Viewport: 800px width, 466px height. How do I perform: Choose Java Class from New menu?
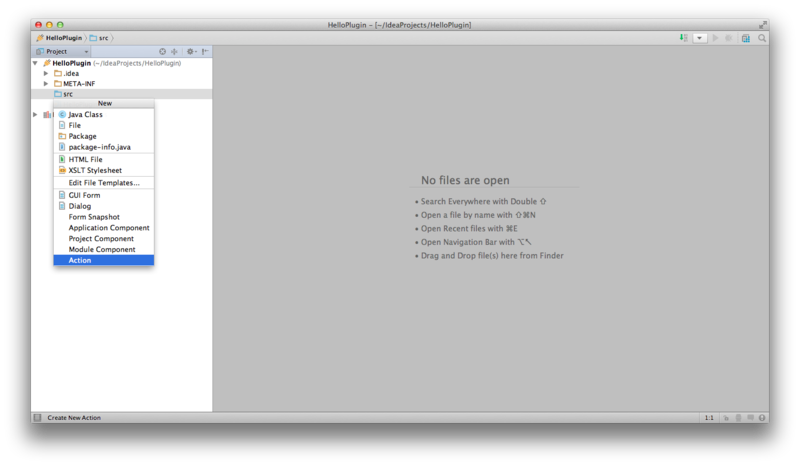(104, 114)
